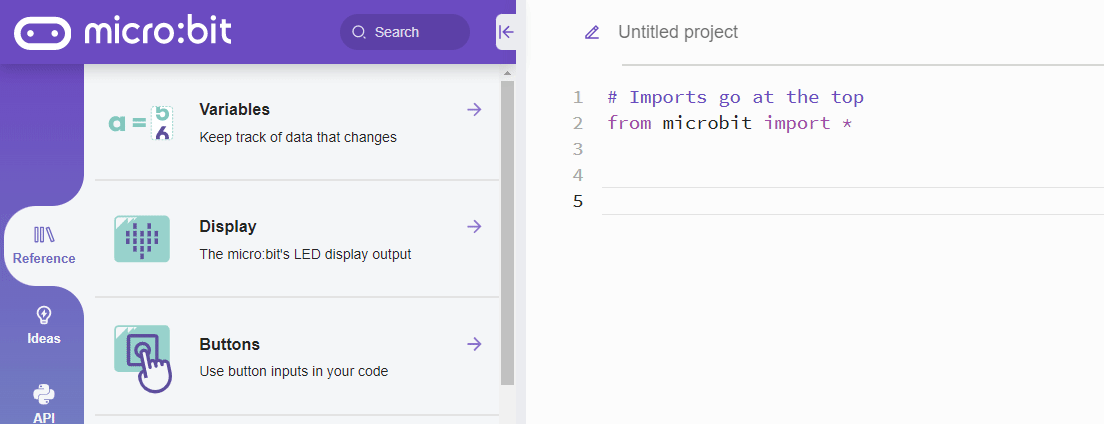Screen dimensions: 1104x424
Task: Open the Display topic arrow
Action: pos(475,226)
